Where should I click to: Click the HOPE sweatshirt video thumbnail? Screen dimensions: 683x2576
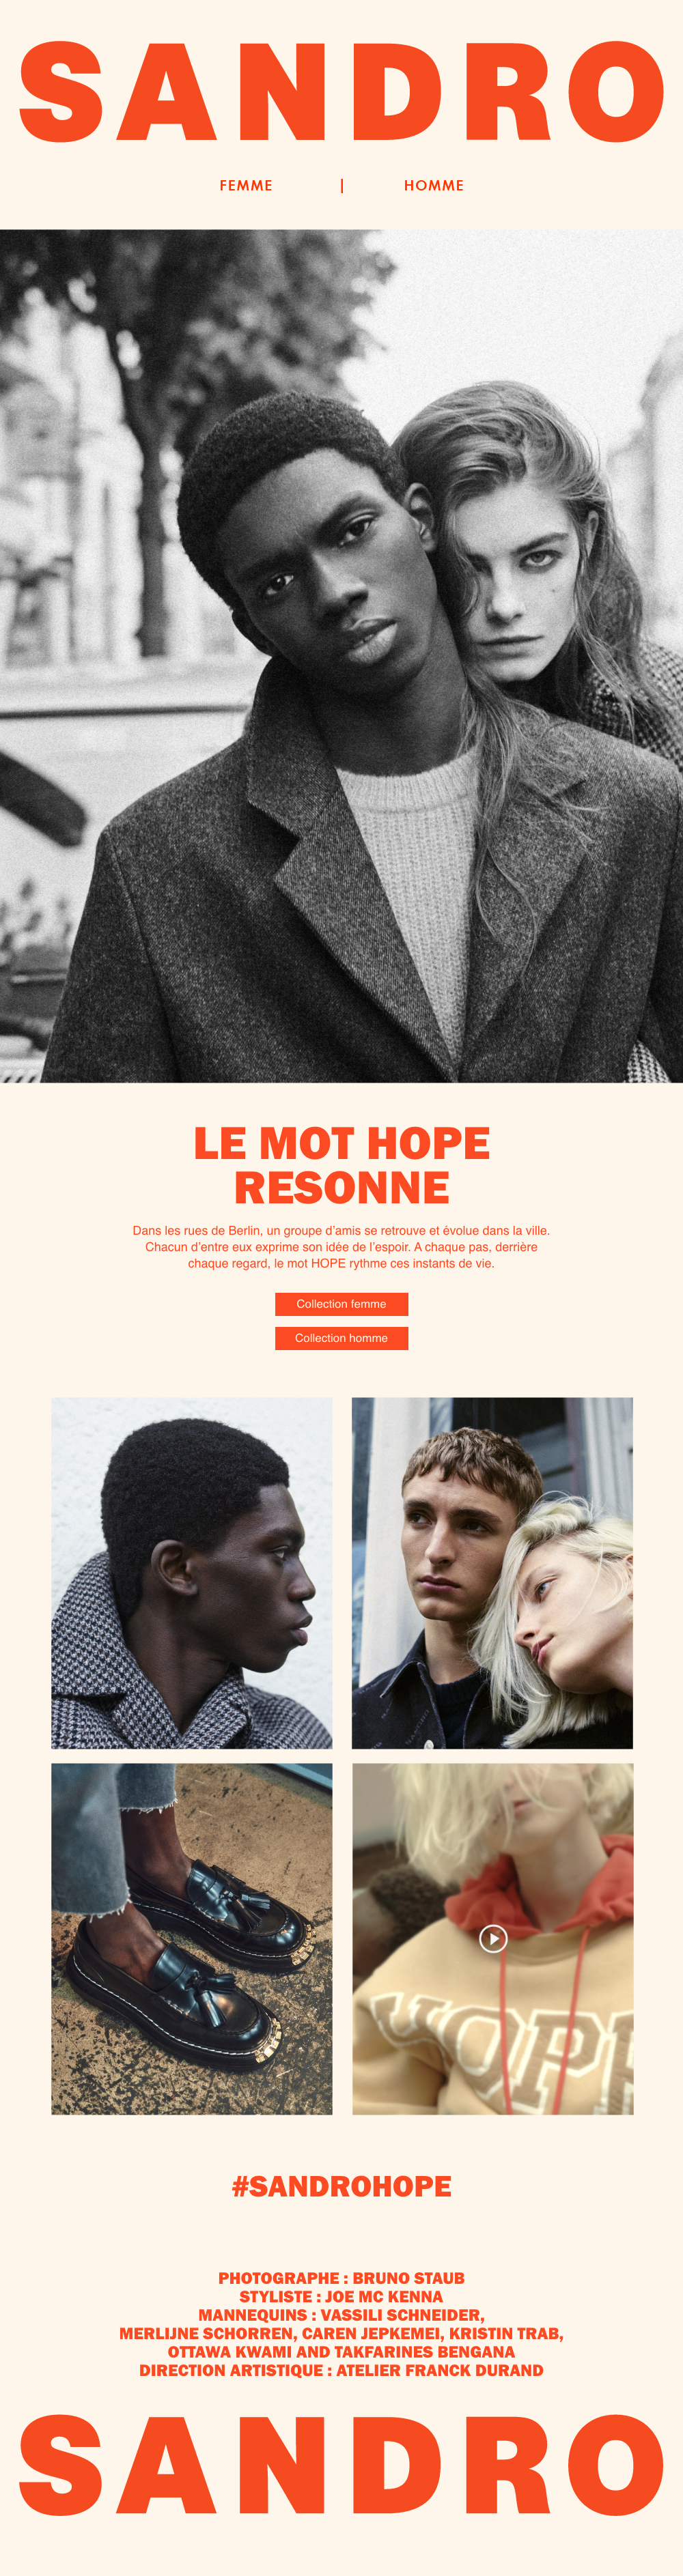[x=492, y=1938]
